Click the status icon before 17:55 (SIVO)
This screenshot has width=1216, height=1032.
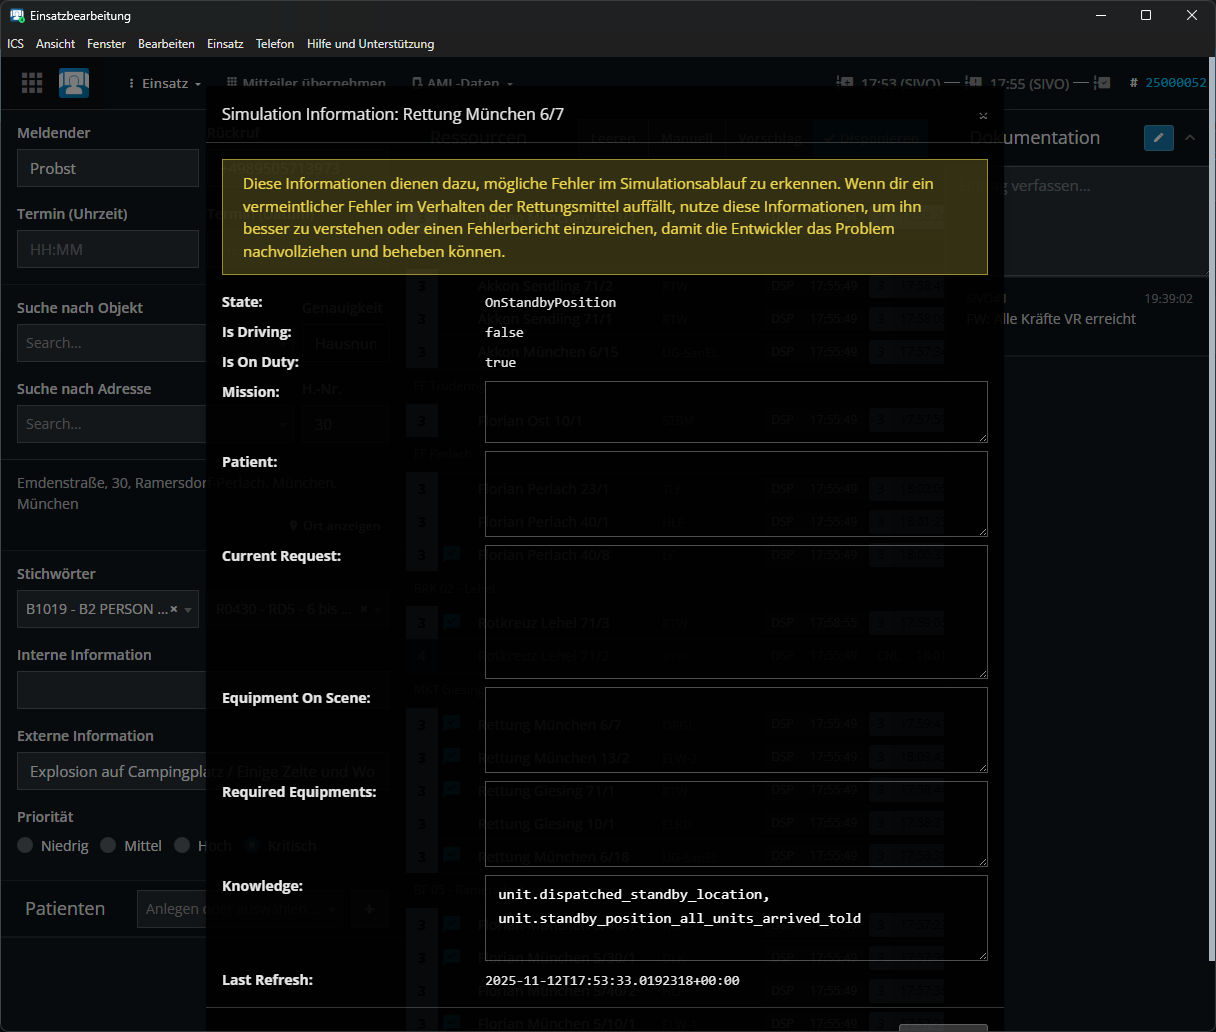click(x=973, y=83)
